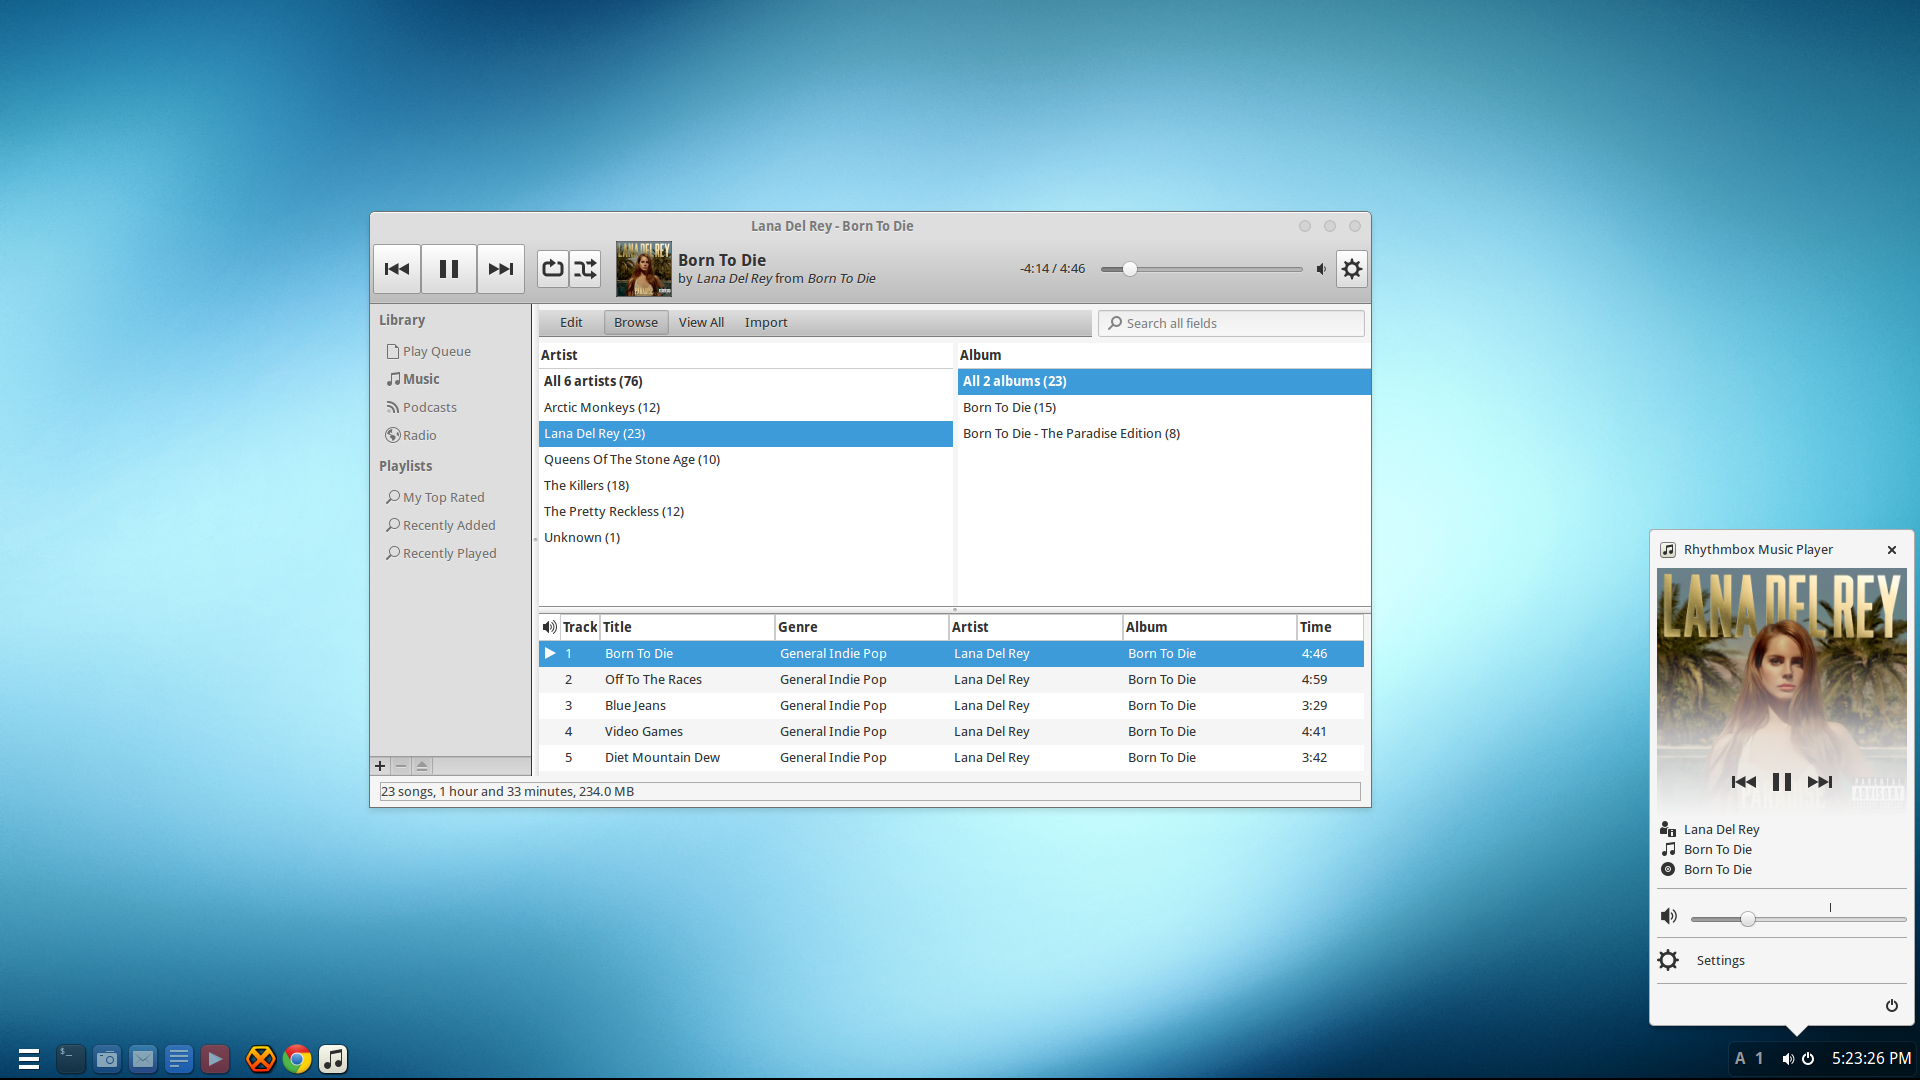
Task: Click the Rhythmbox music note taskbar icon
Action: click(333, 1059)
